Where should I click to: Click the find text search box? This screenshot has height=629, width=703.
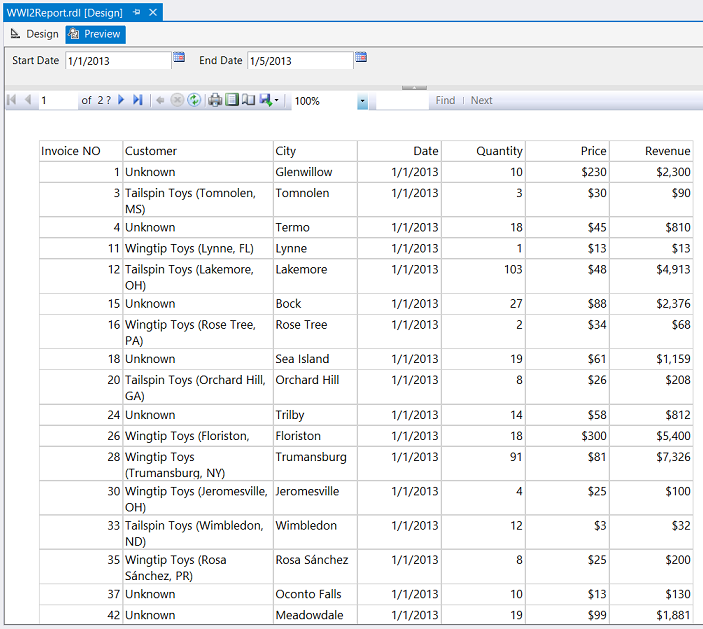402,101
